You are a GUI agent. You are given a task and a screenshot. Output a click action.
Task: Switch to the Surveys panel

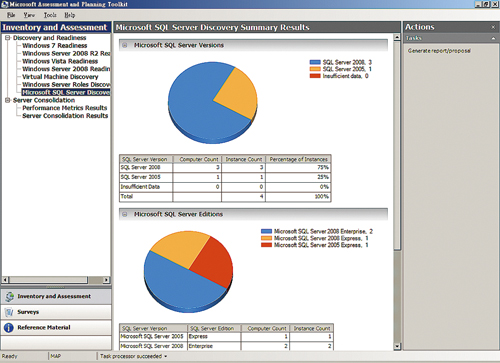[56, 312]
